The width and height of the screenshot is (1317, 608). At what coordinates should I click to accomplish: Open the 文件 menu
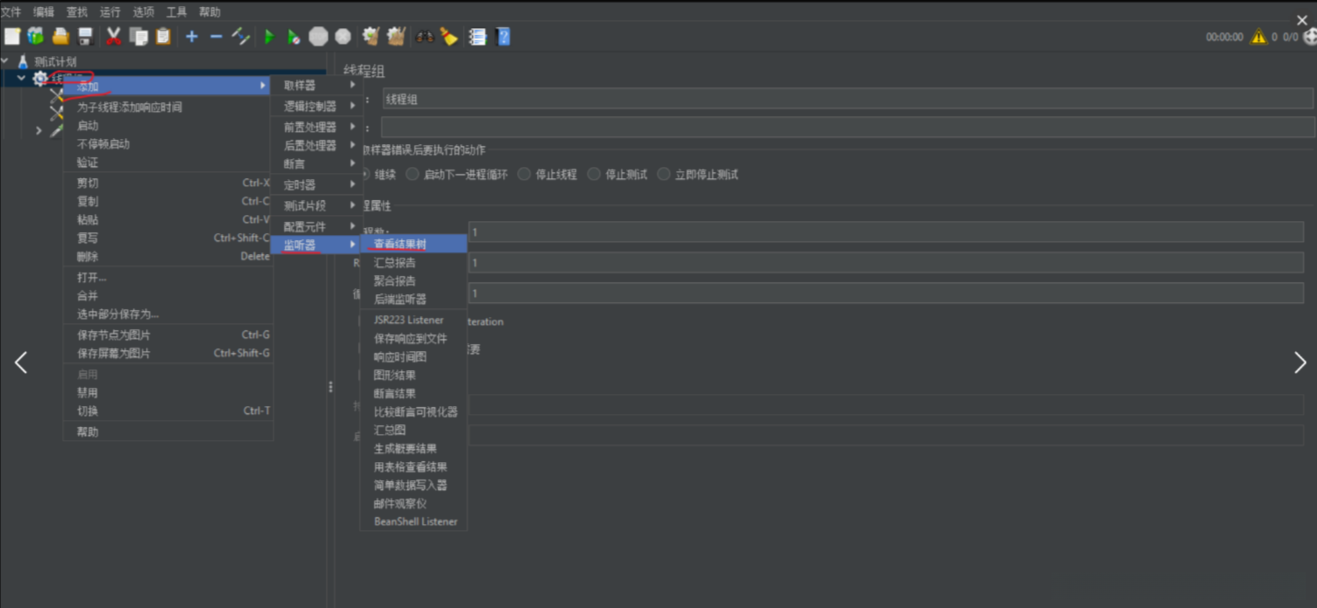click(x=11, y=12)
